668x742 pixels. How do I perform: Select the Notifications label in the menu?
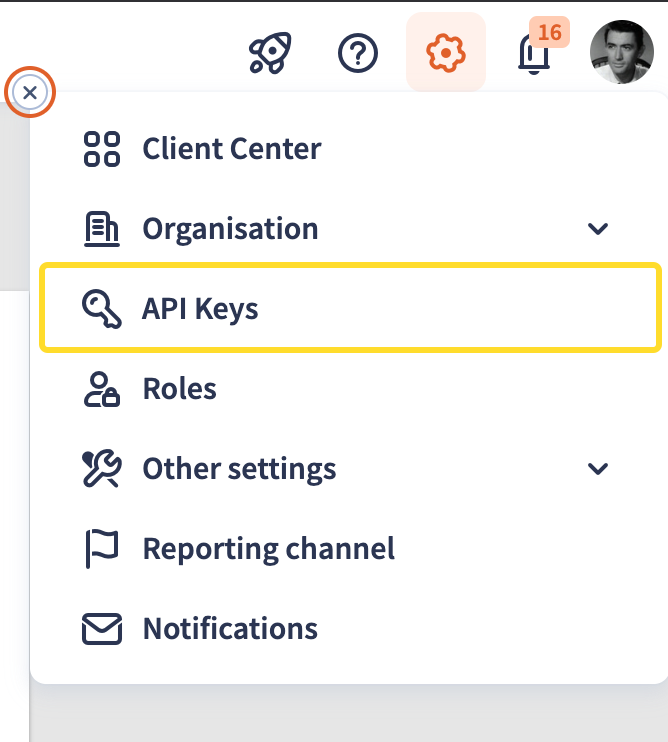click(230, 629)
